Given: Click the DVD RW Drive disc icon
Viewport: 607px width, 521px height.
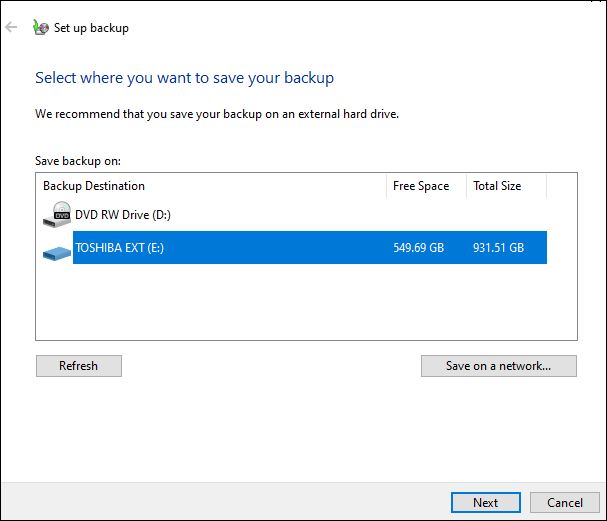Looking at the screenshot, I should [57, 214].
